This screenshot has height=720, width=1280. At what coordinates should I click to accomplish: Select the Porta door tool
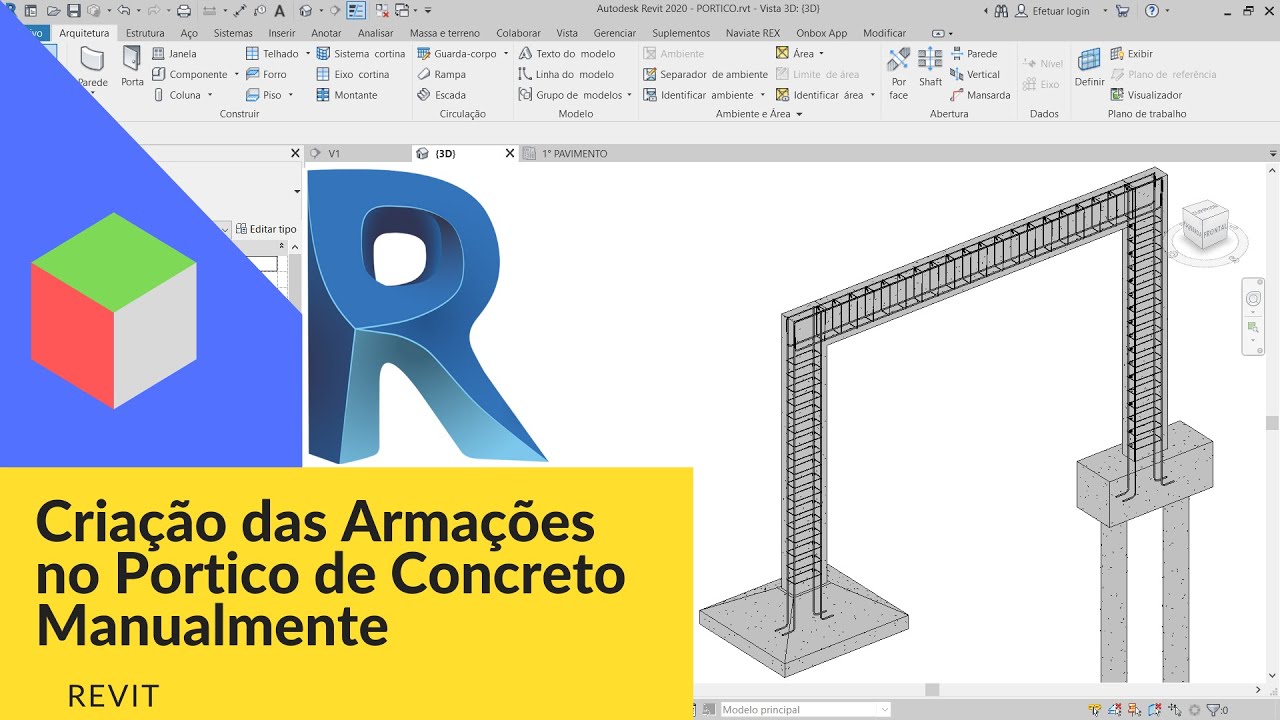pos(132,66)
